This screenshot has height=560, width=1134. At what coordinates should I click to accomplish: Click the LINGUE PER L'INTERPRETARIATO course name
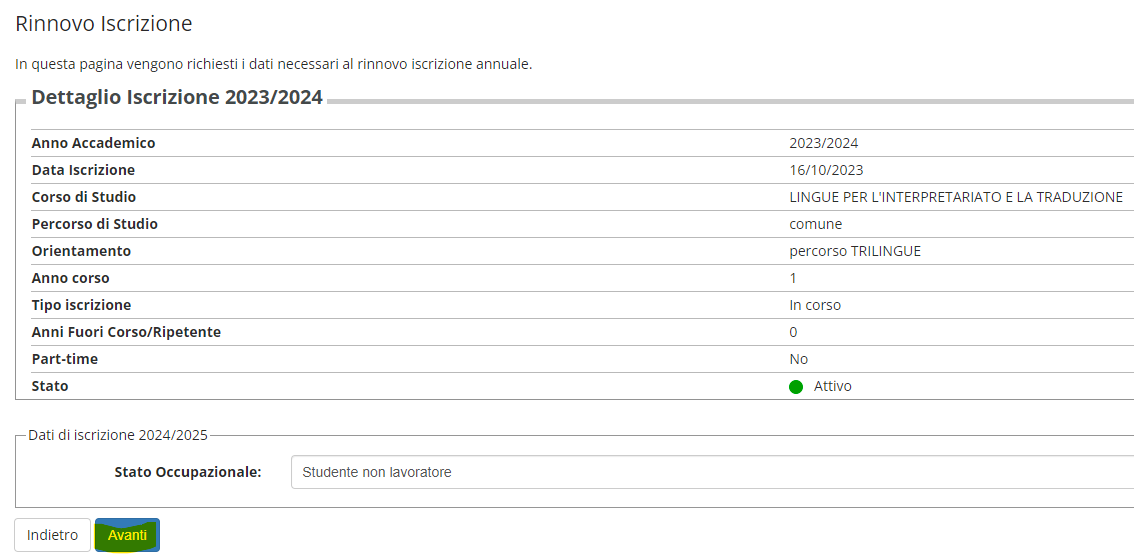pos(955,197)
